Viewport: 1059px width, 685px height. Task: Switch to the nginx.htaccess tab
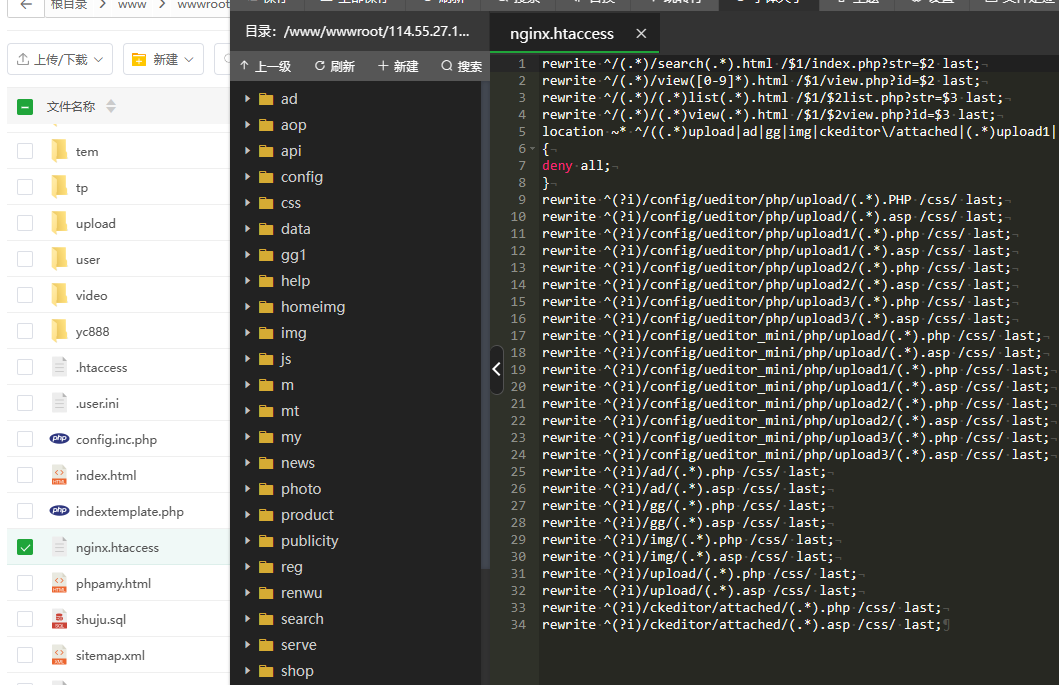(x=561, y=33)
